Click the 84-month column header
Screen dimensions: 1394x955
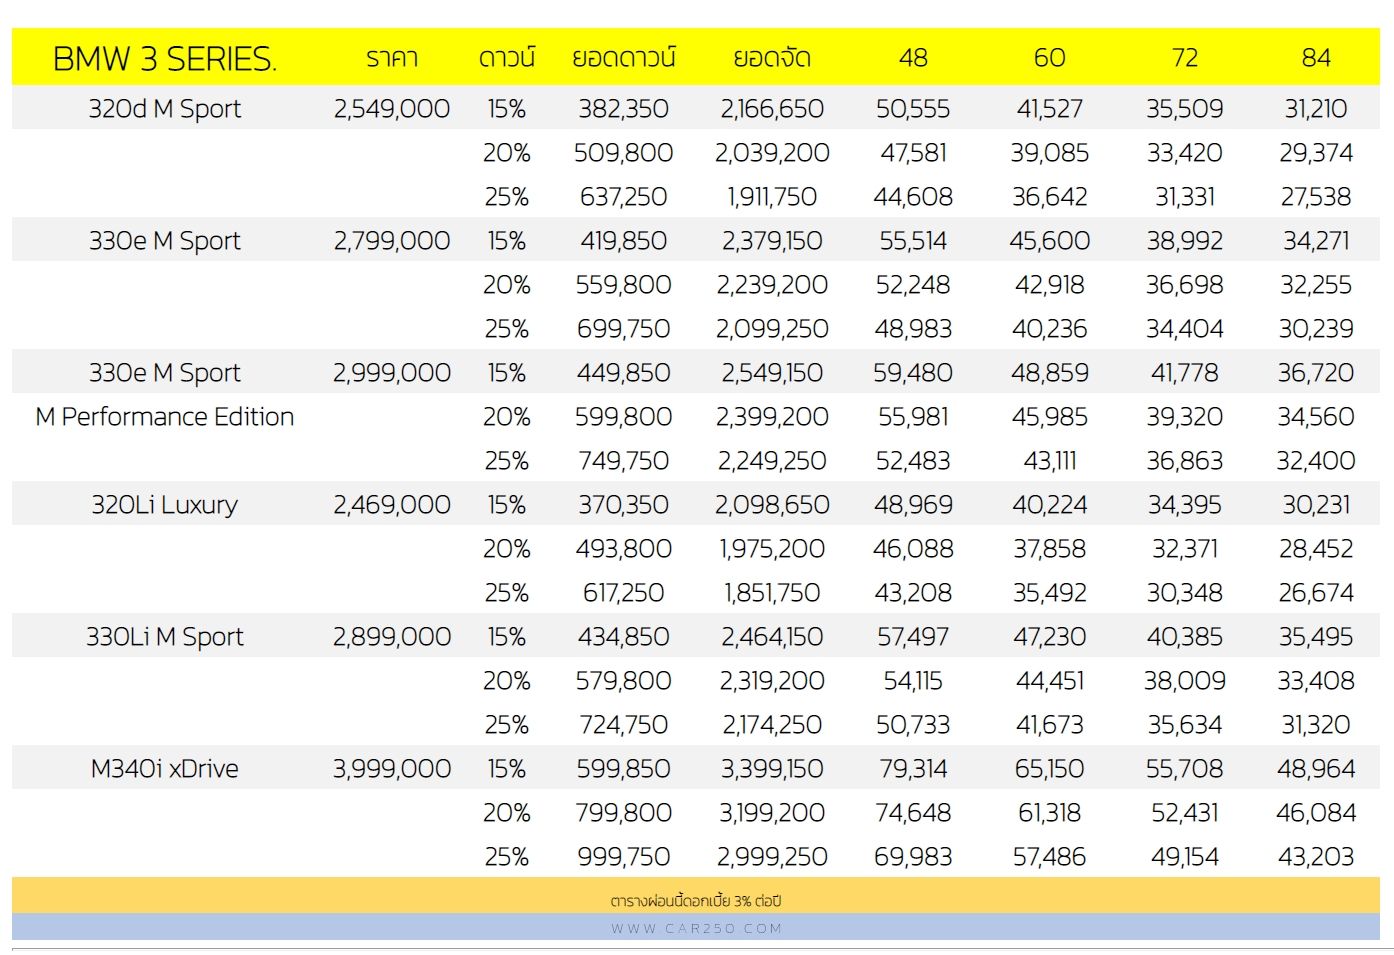pos(1316,58)
